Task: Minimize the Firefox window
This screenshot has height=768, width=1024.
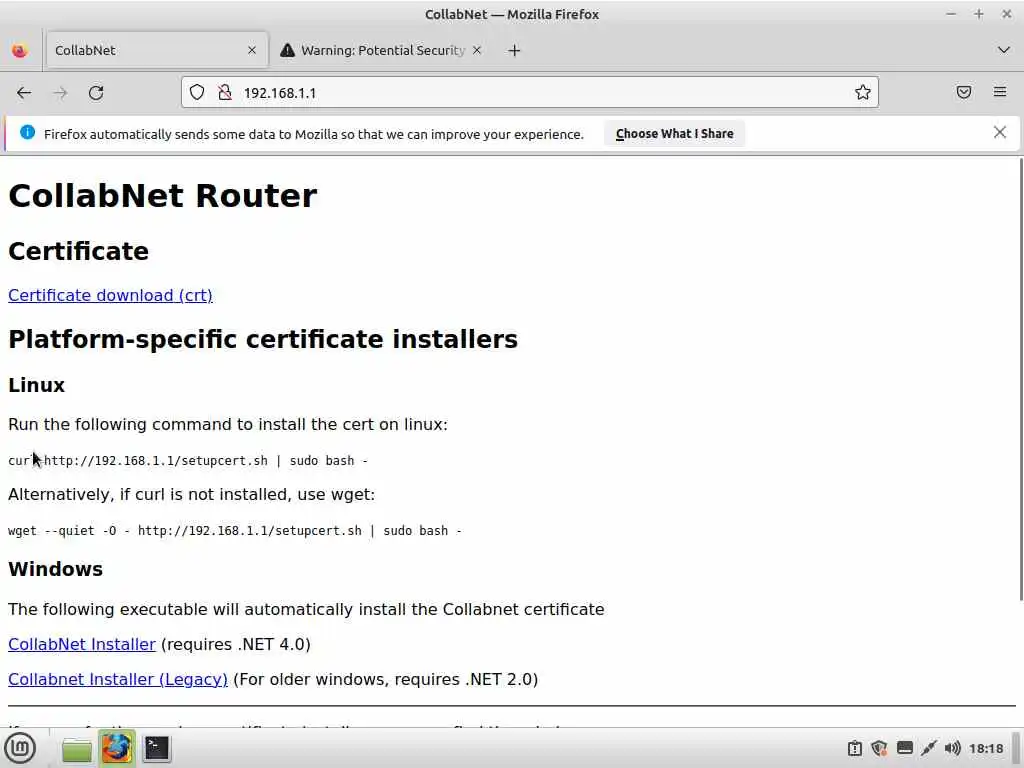Action: click(951, 14)
